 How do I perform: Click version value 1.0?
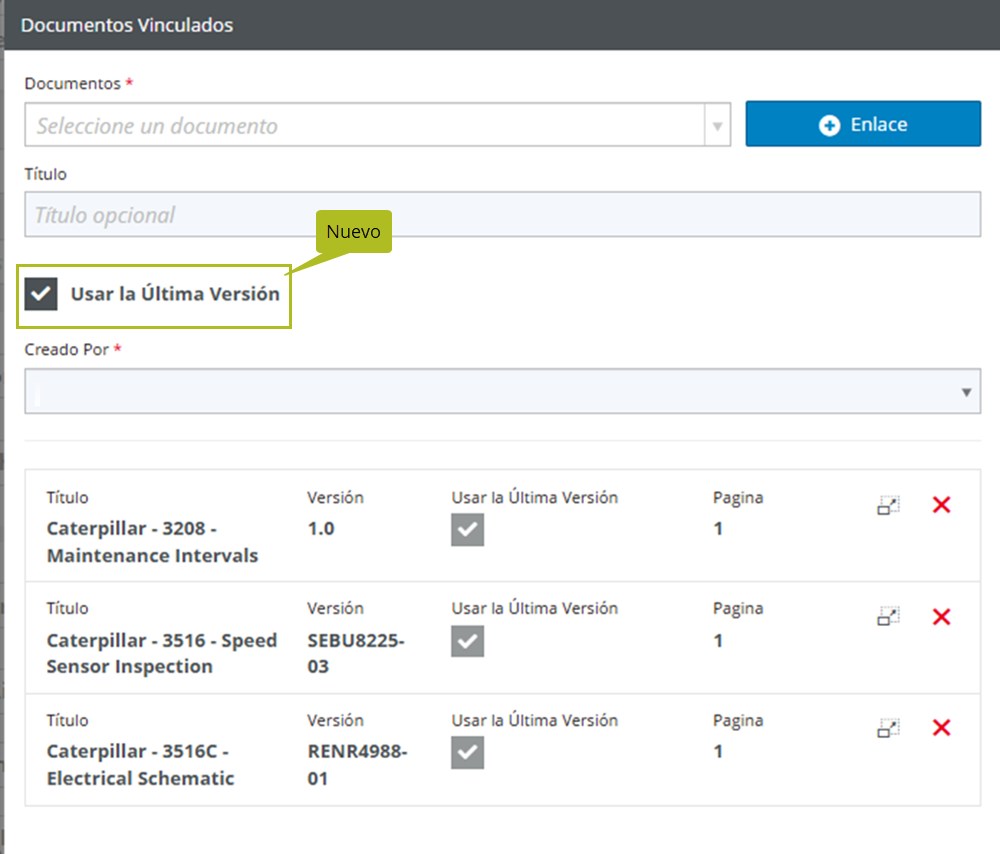[321, 529]
